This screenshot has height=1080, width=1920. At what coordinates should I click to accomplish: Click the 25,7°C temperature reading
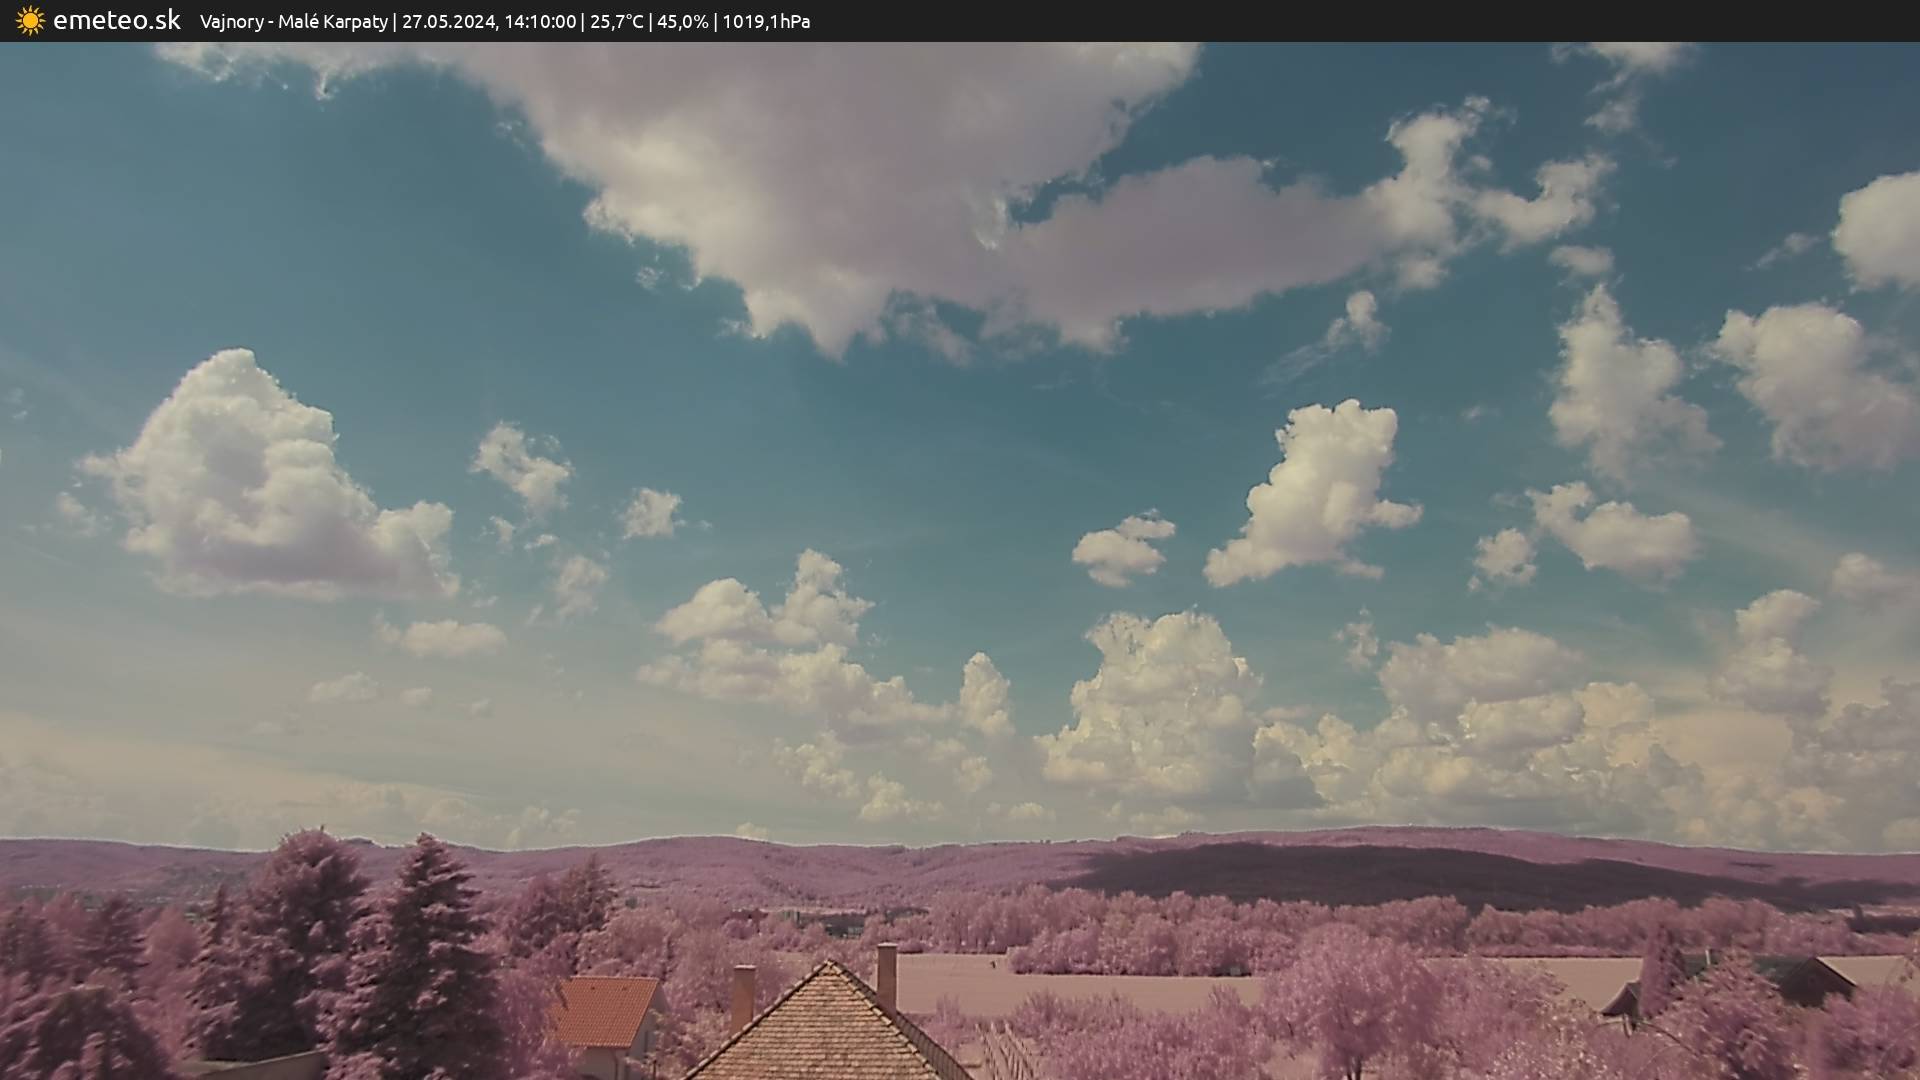(x=616, y=22)
